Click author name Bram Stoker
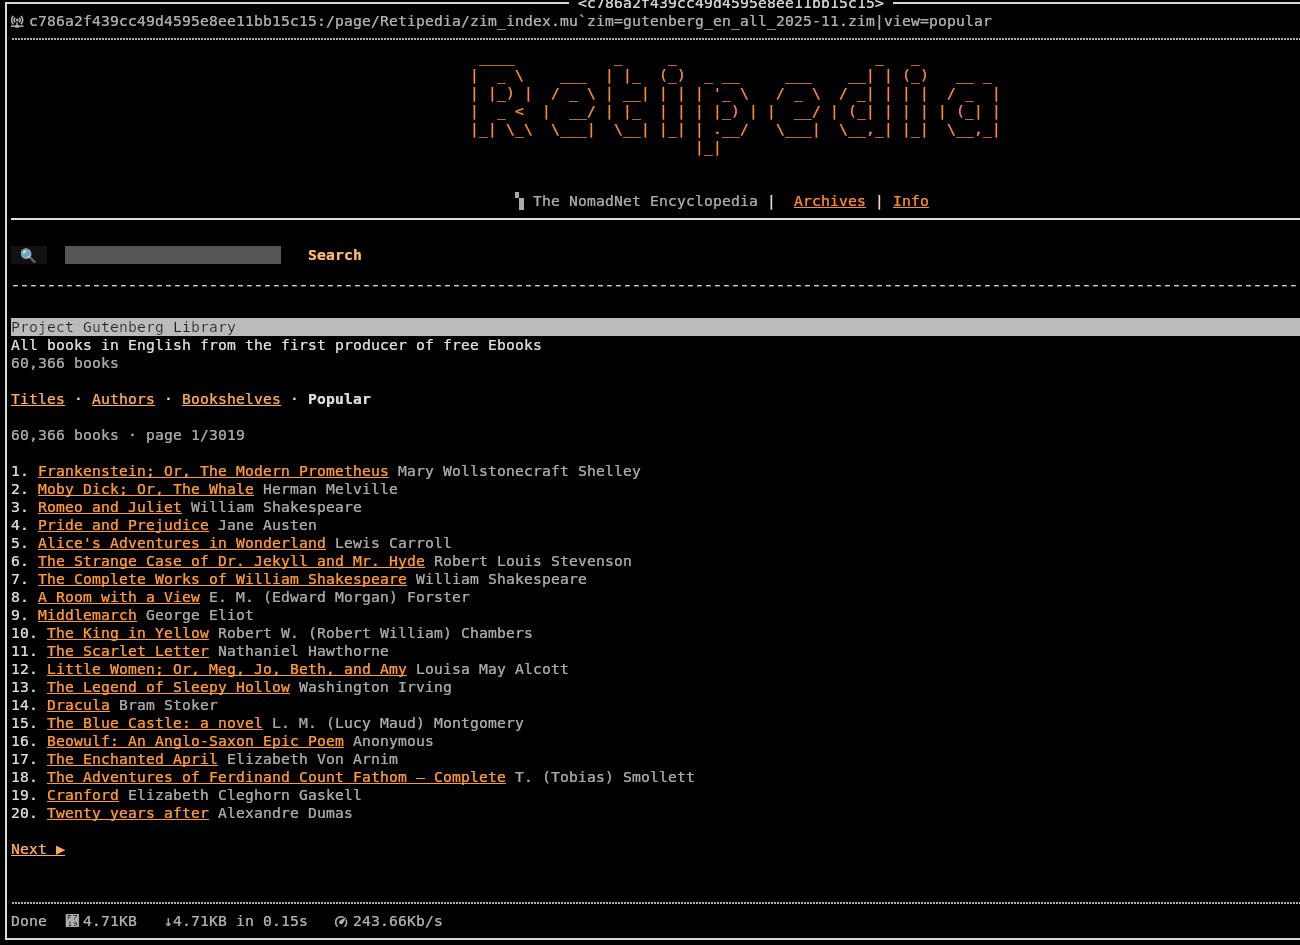 (x=168, y=705)
